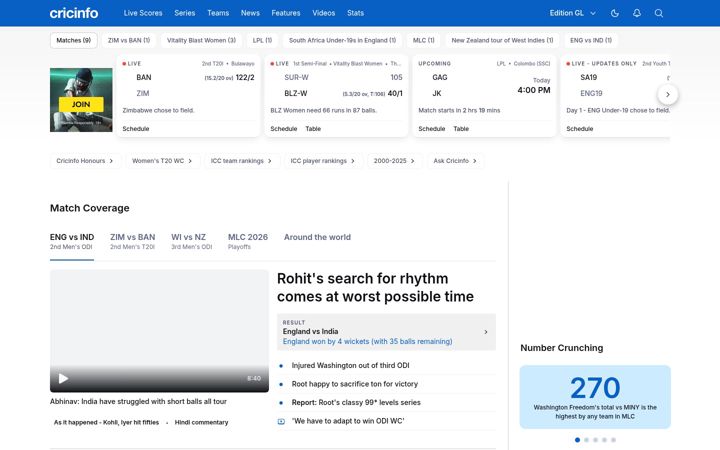The width and height of the screenshot is (720, 450).
Task: Select MLC (1) filter chip
Action: click(423, 40)
